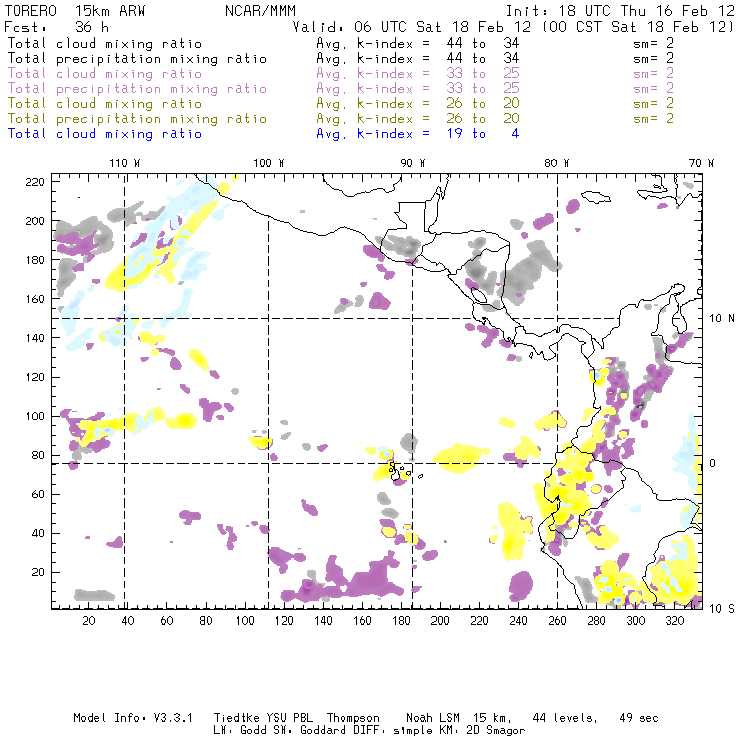This screenshot has width=740, height=740.
Task: Click the Galapagos Islands outlines on the map
Action: [399, 469]
